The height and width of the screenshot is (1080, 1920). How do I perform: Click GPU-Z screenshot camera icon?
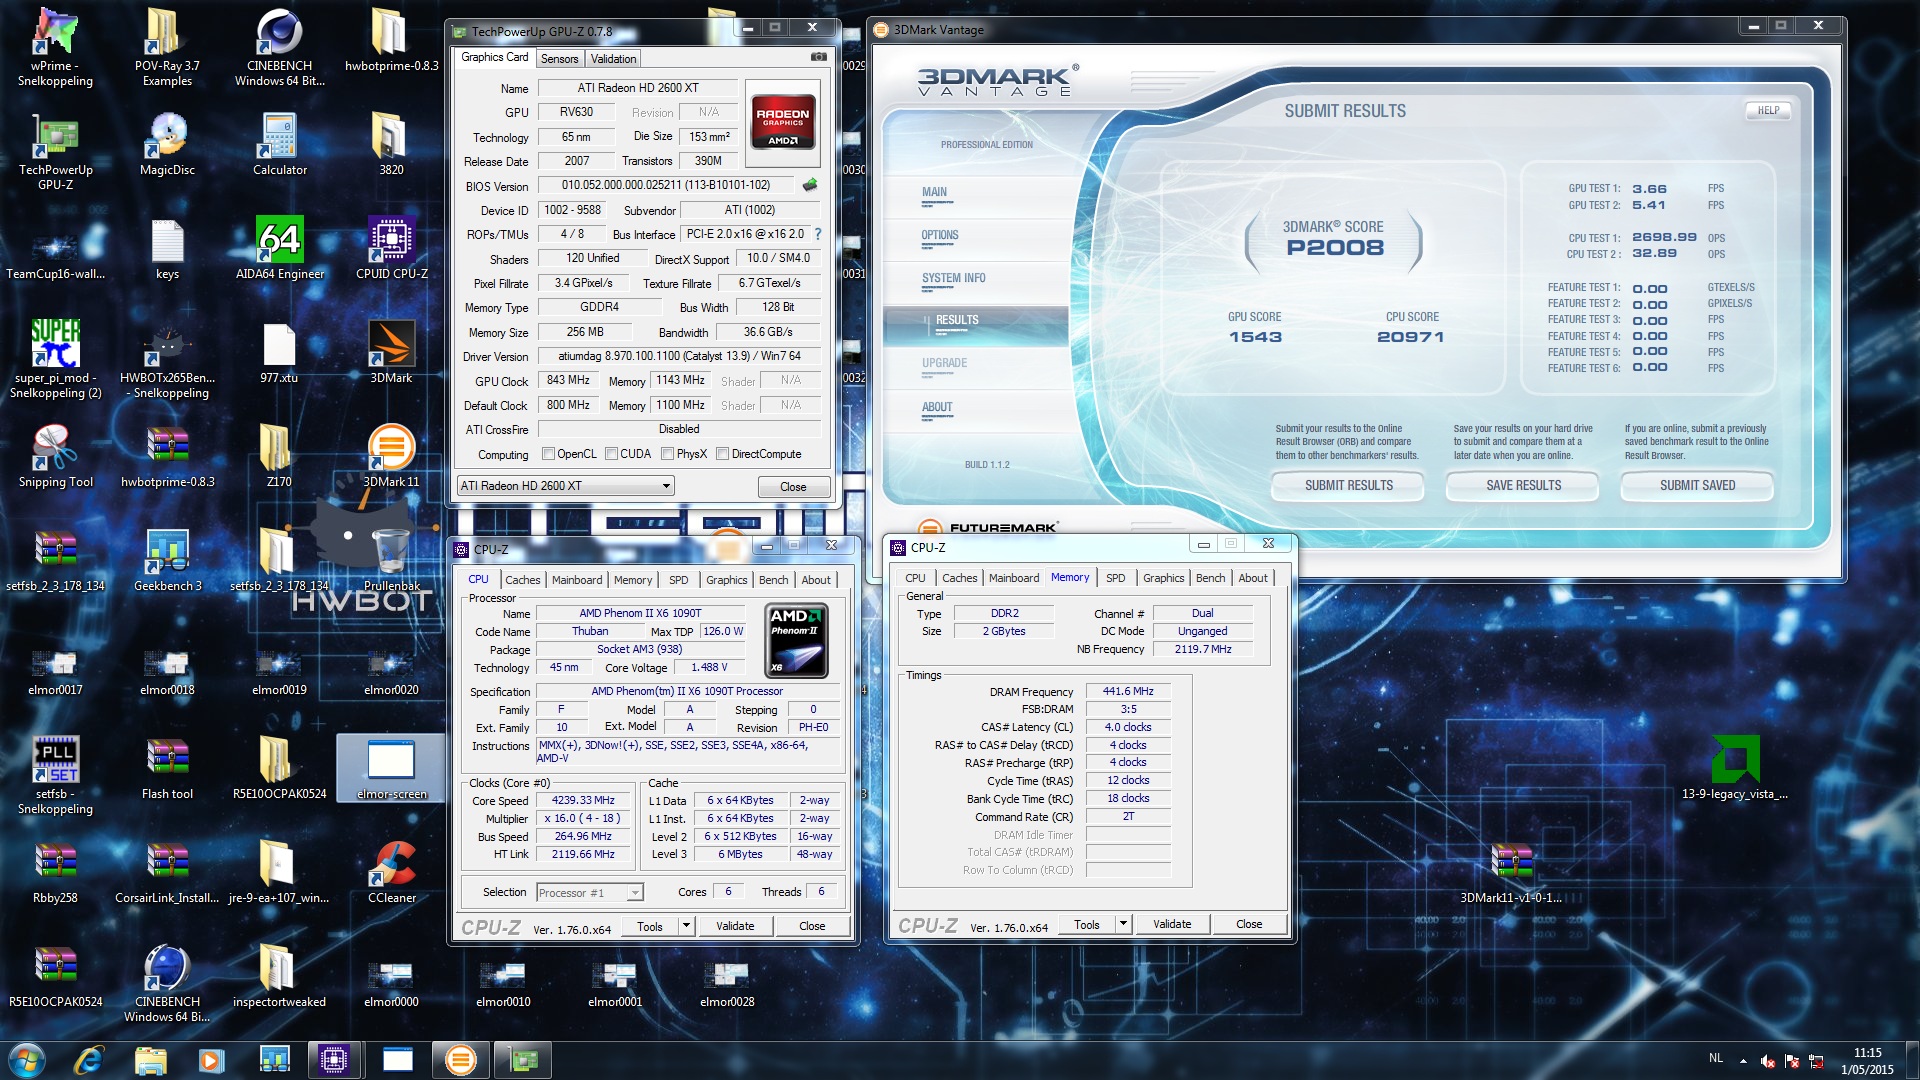click(x=819, y=57)
